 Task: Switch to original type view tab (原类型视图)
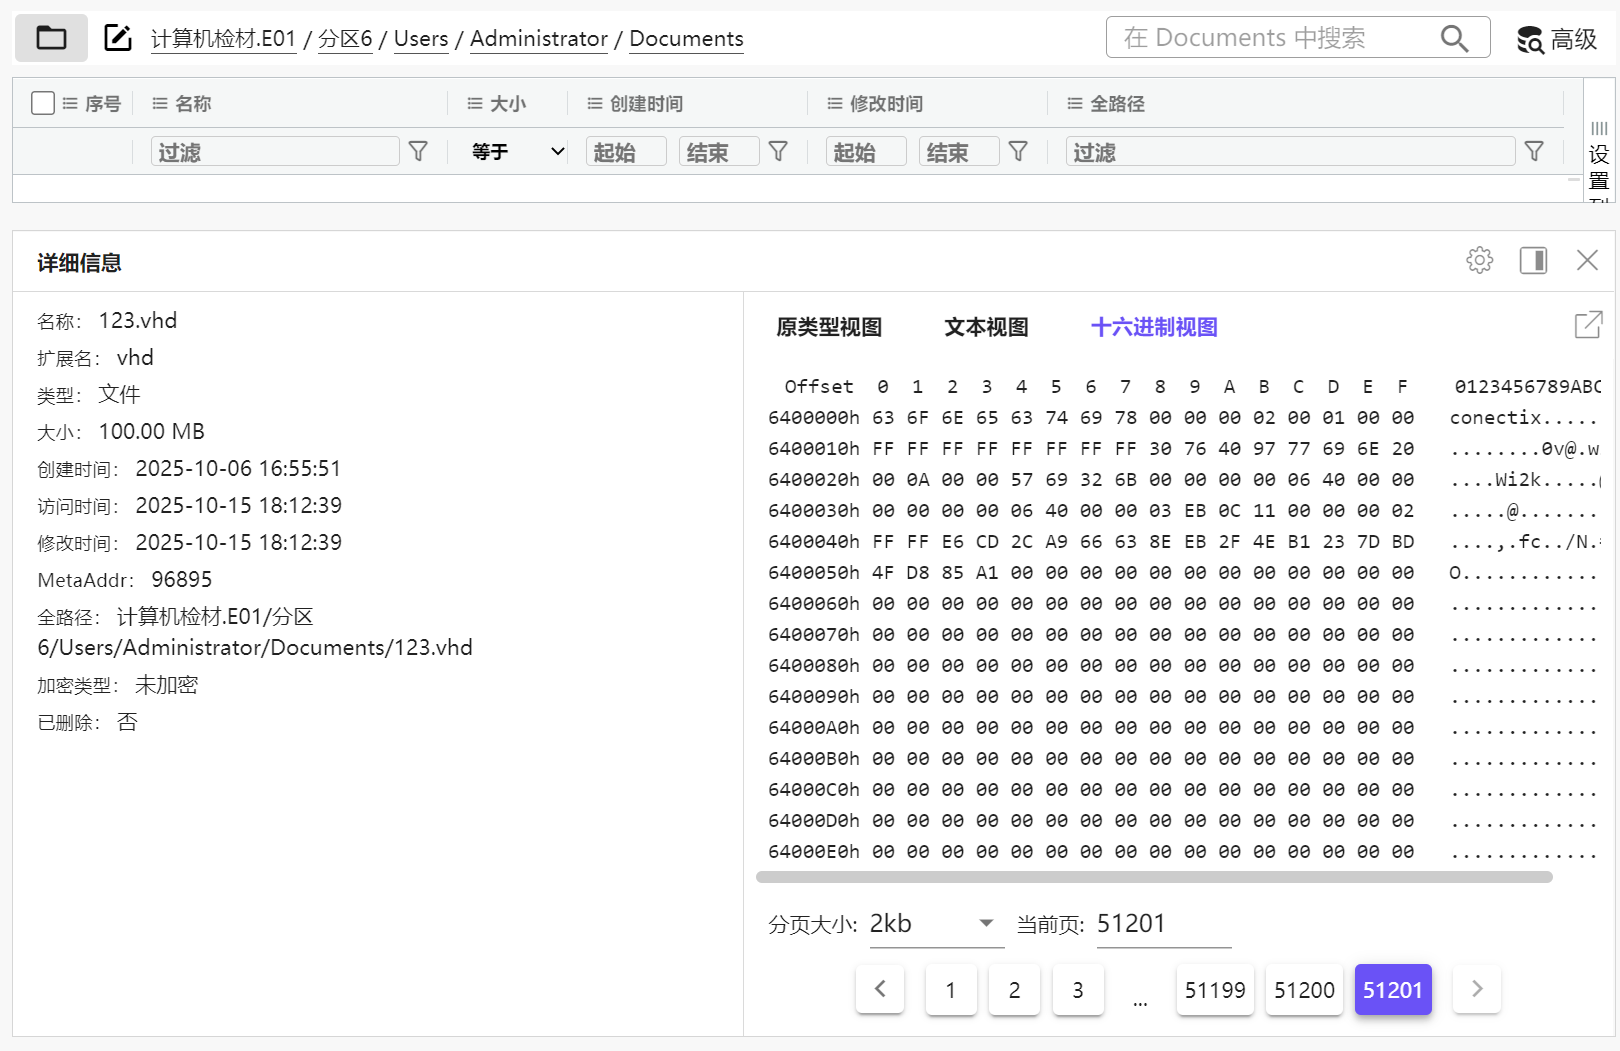[x=829, y=327]
